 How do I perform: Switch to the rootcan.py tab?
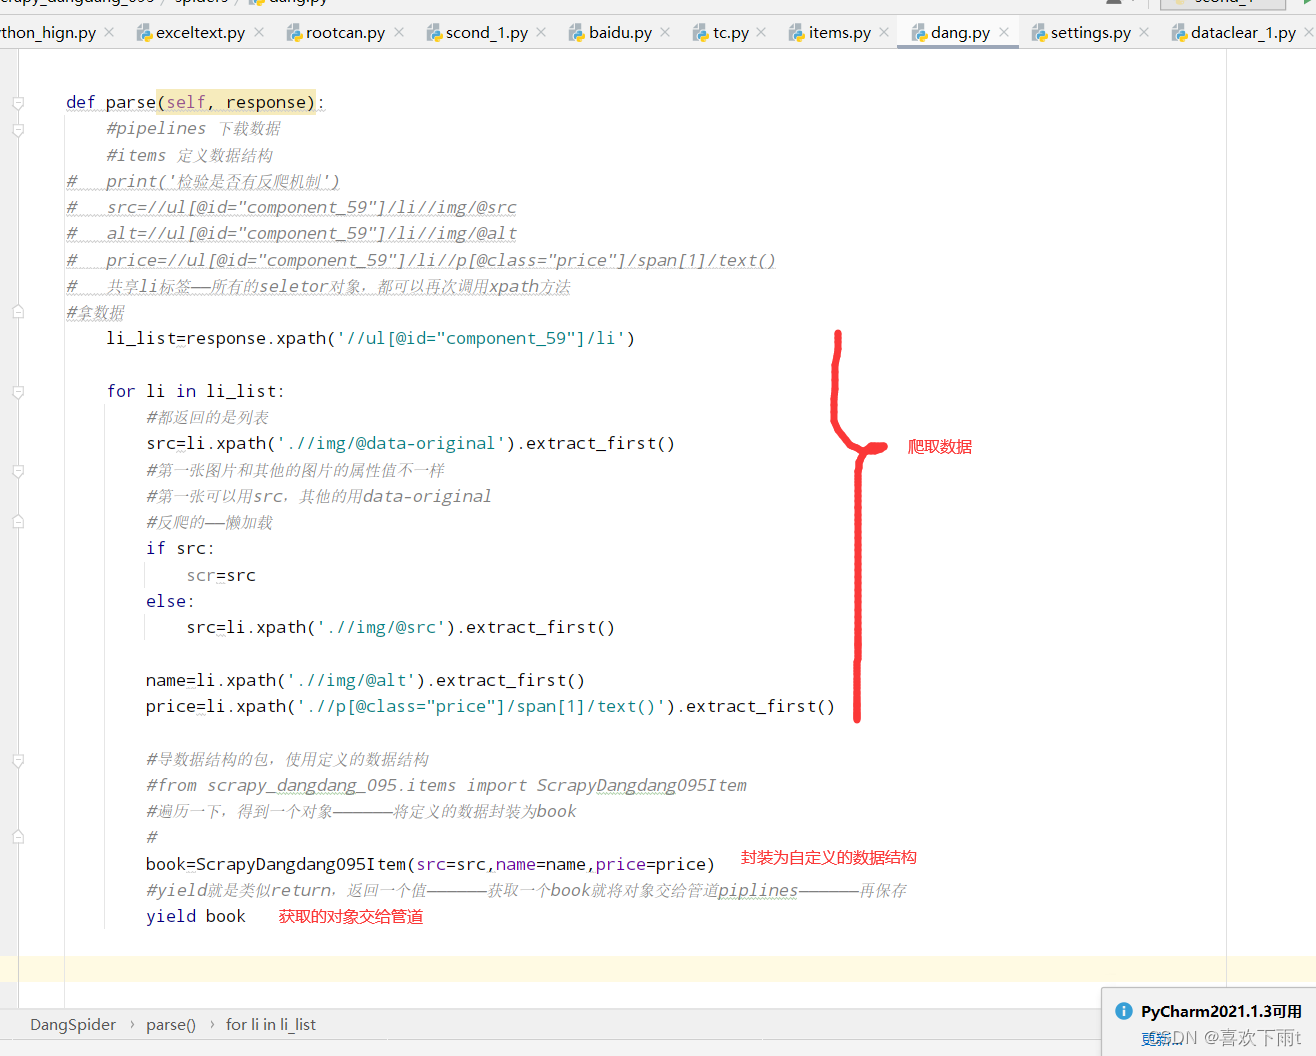click(x=345, y=32)
